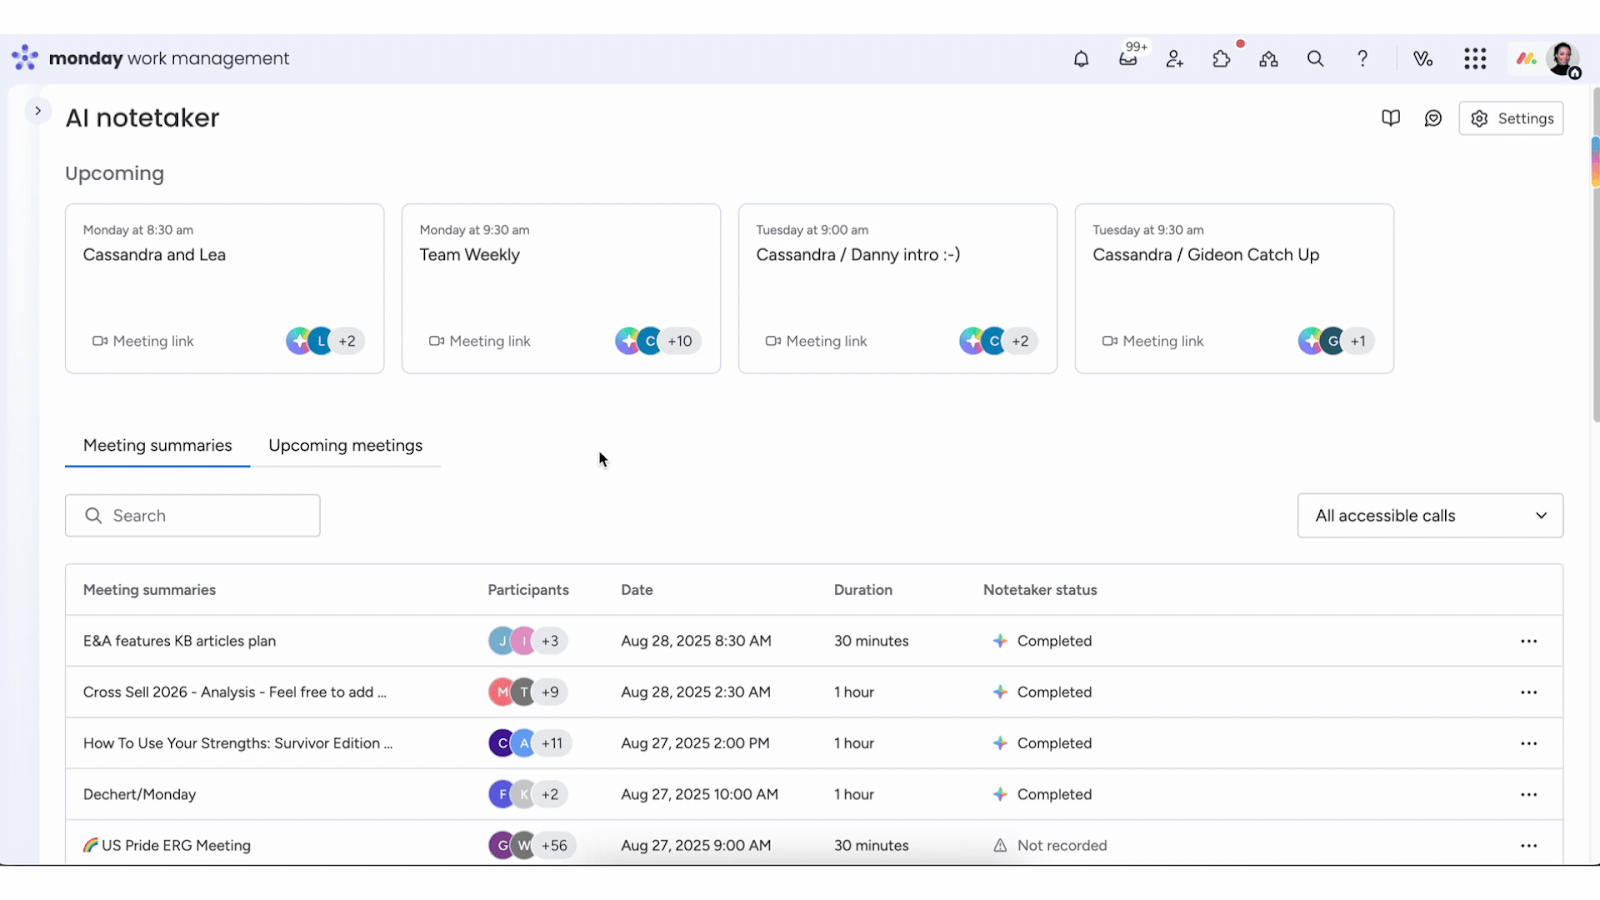Open Team Weekly meeting link

(x=480, y=341)
